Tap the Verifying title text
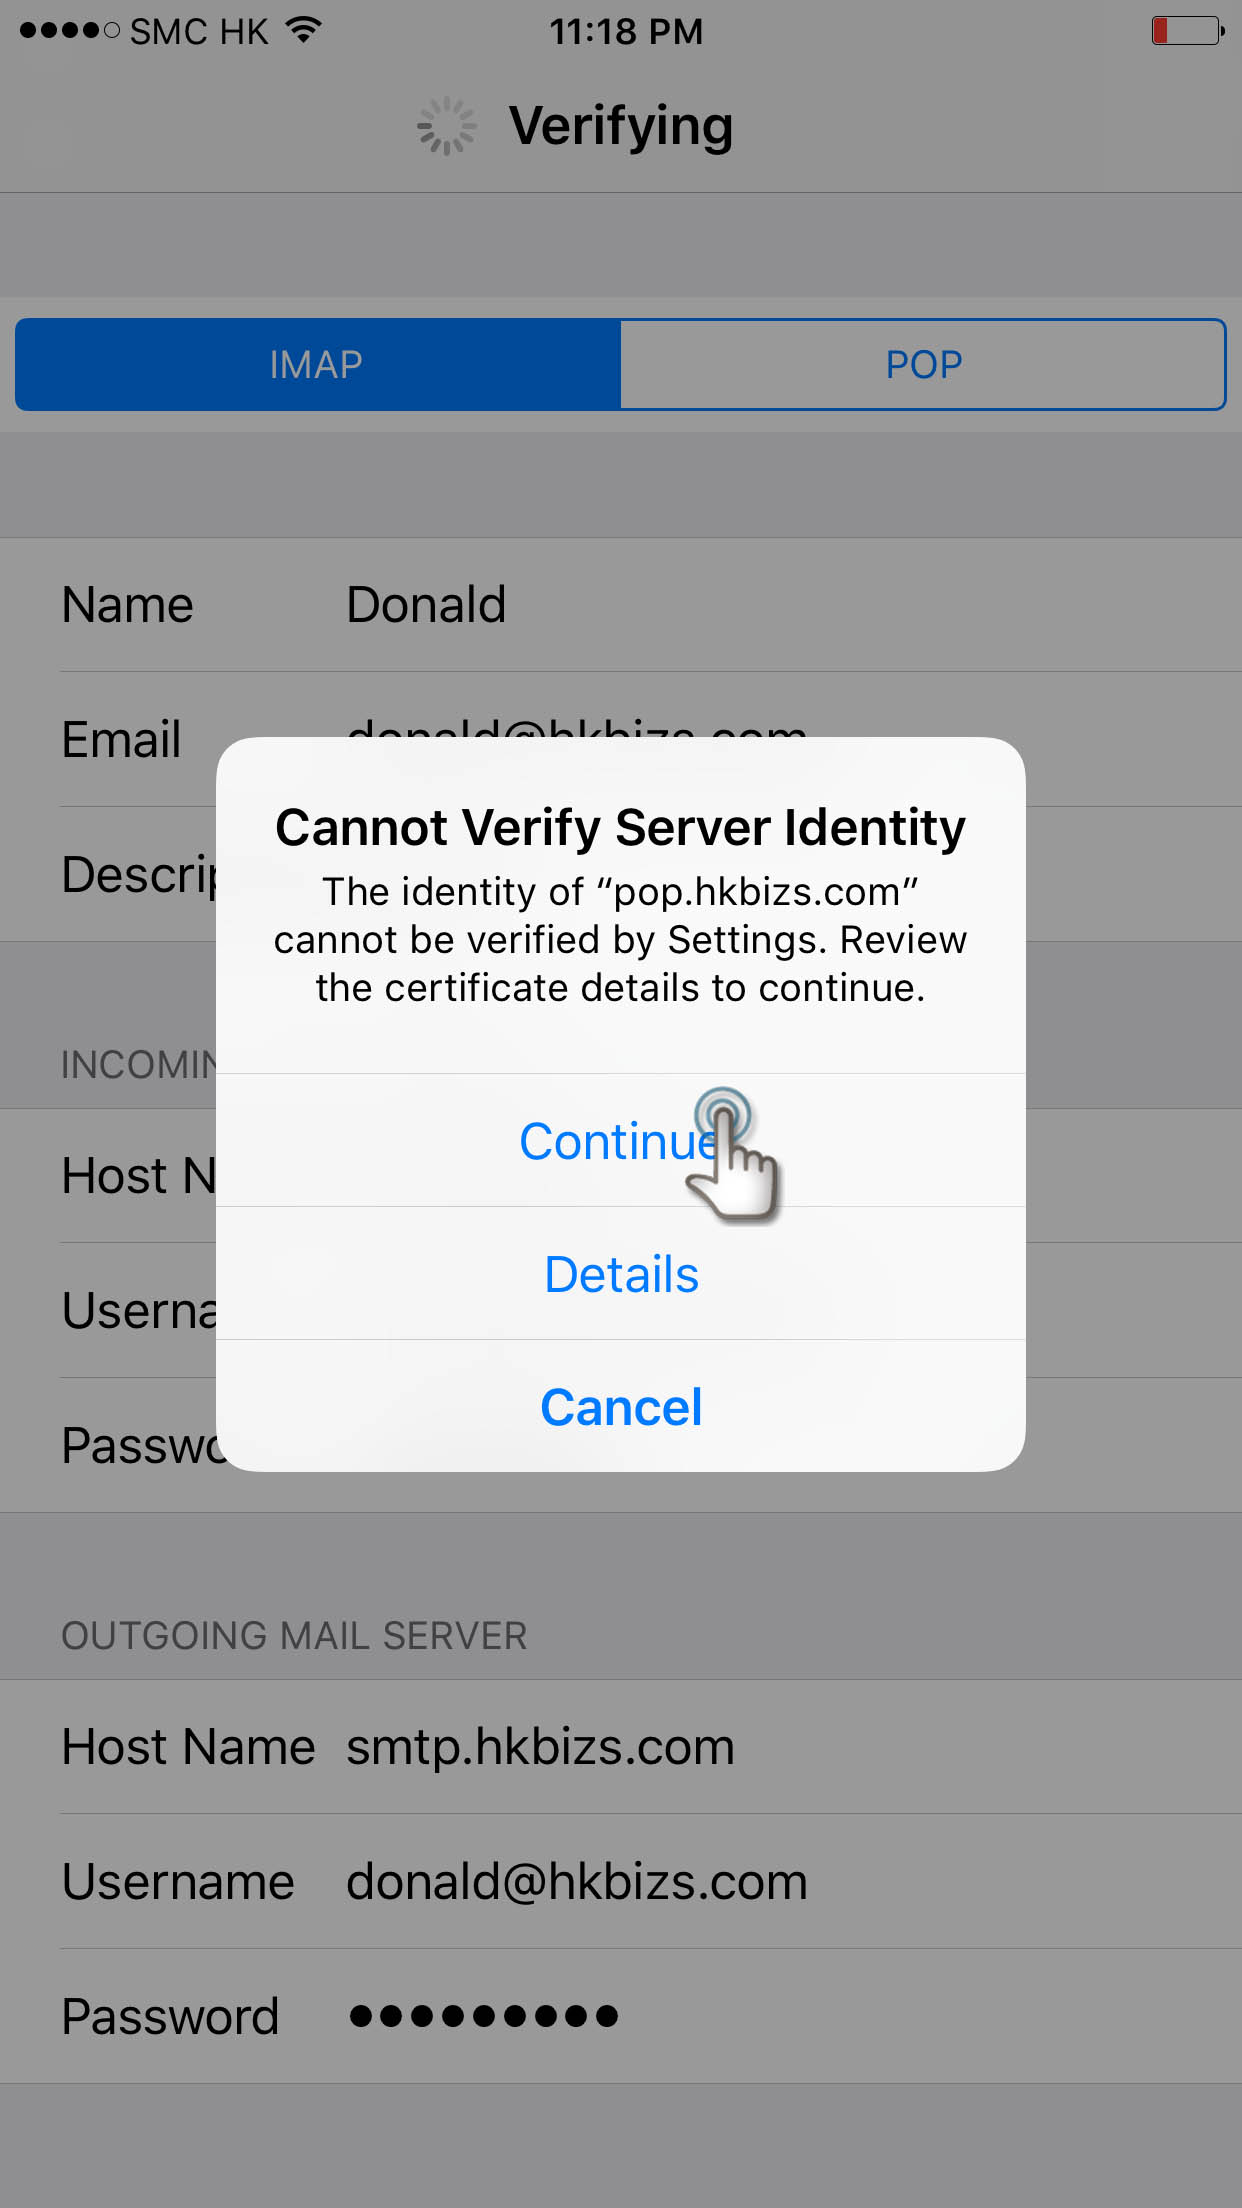1242x2208 pixels. (x=621, y=128)
